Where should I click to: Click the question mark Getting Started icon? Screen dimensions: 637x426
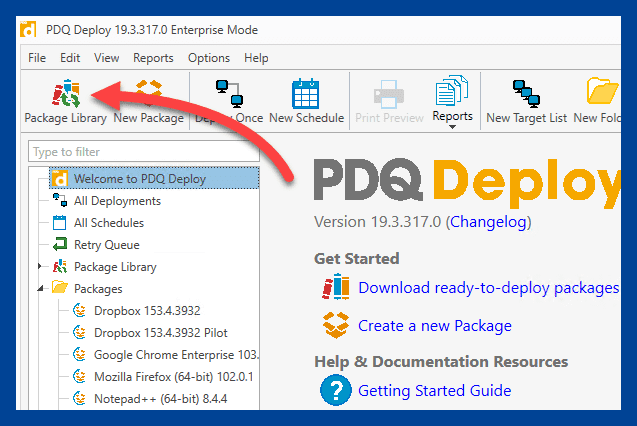(x=336, y=390)
